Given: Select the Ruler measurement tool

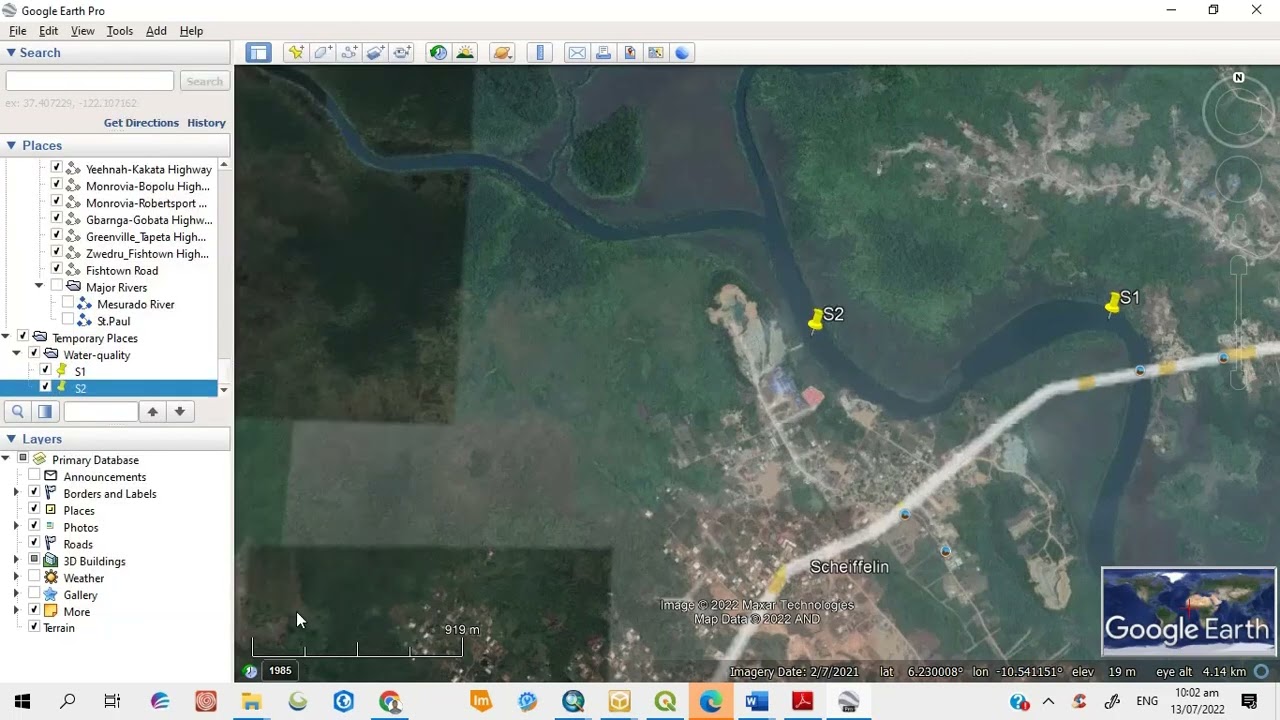Looking at the screenshot, I should 540,53.
